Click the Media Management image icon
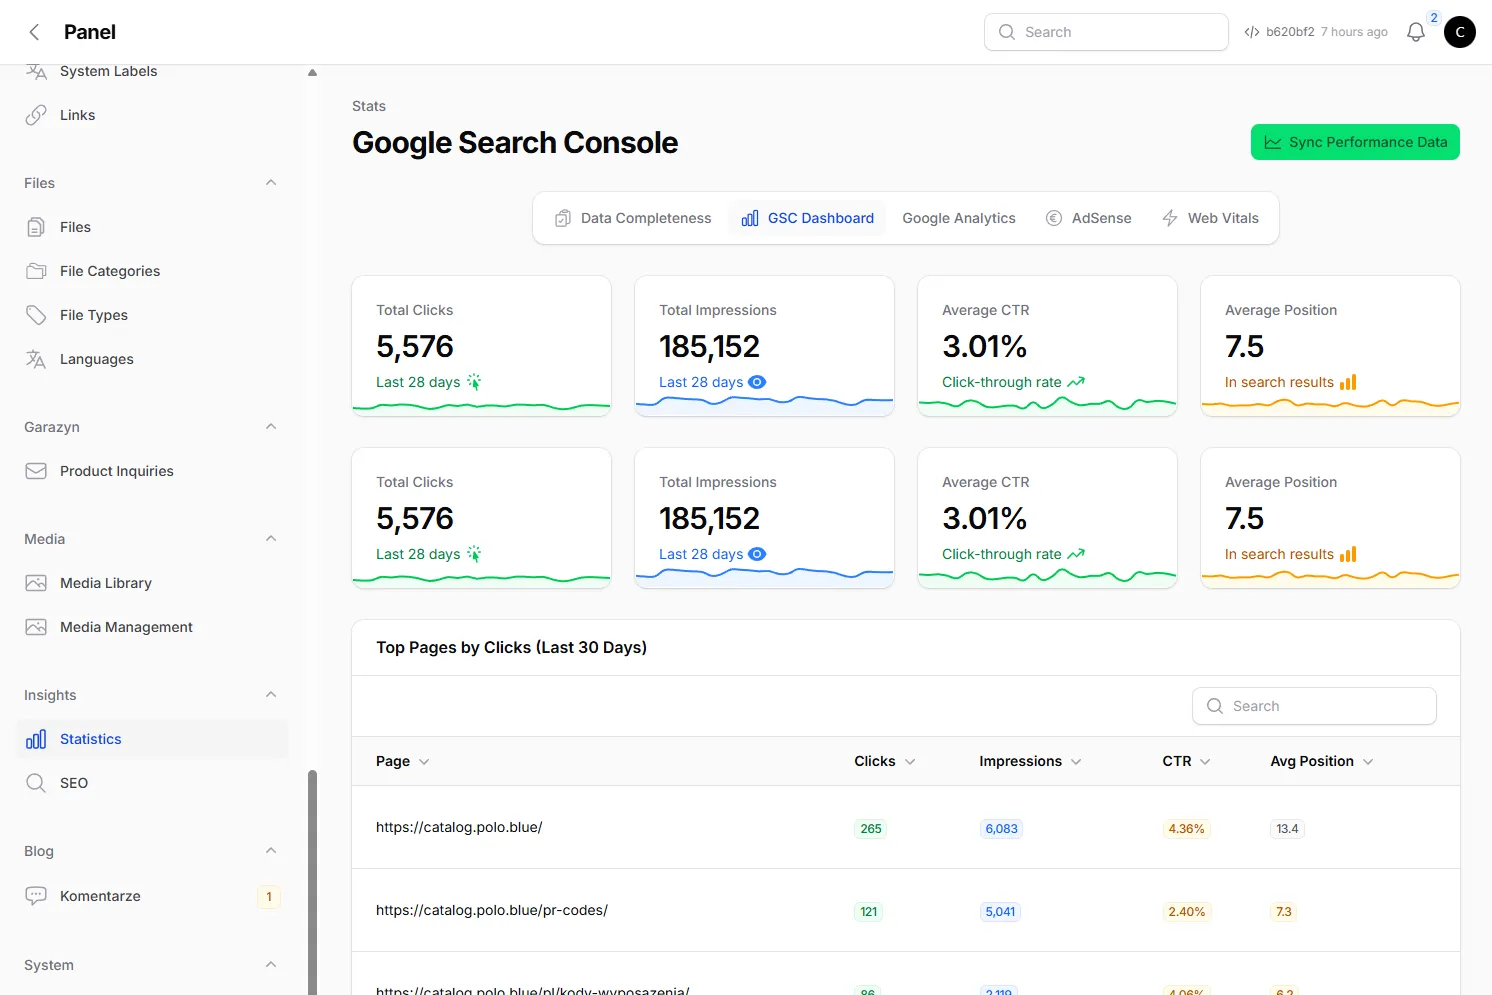1492x995 pixels. click(36, 627)
